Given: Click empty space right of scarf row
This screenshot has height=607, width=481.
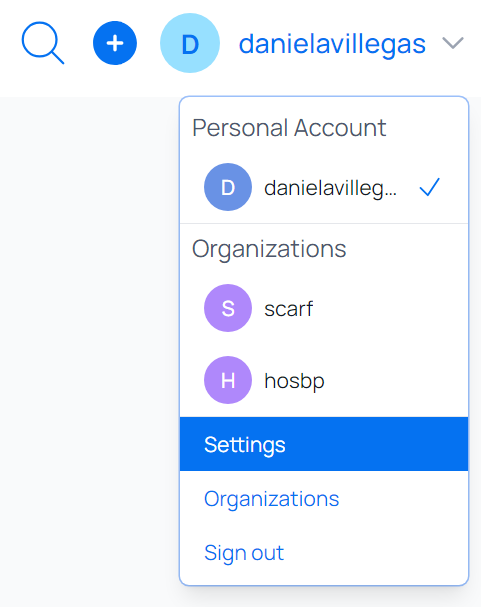Looking at the screenshot, I should 391,308.
